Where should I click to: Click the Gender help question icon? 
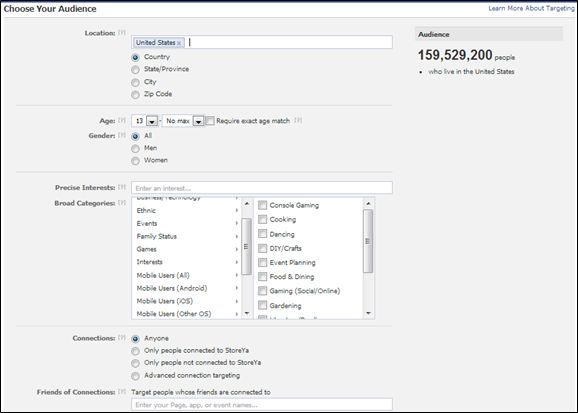(122, 135)
